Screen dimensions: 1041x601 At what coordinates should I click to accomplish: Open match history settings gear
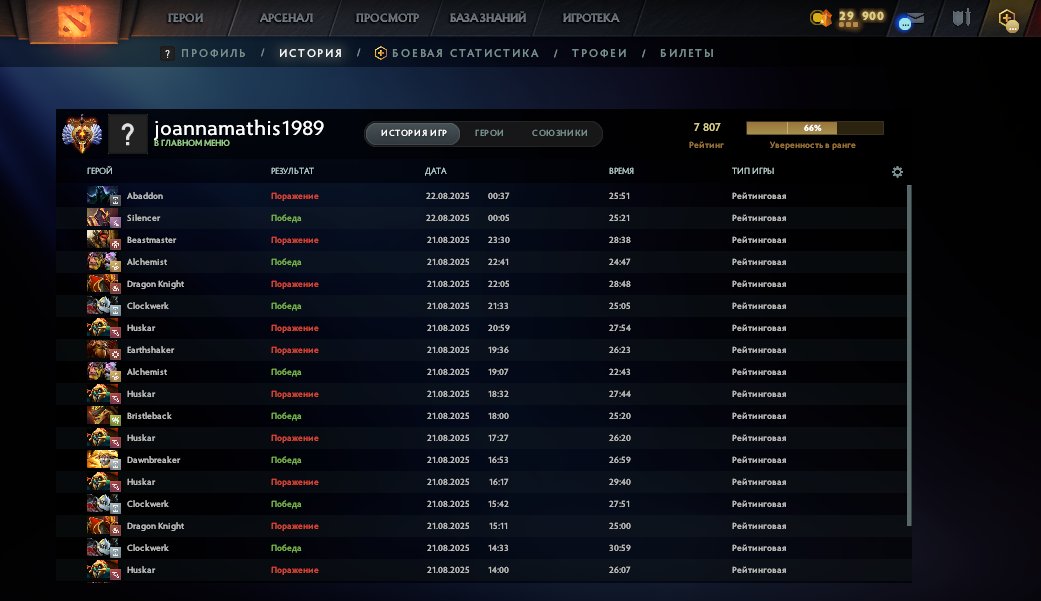coord(897,172)
